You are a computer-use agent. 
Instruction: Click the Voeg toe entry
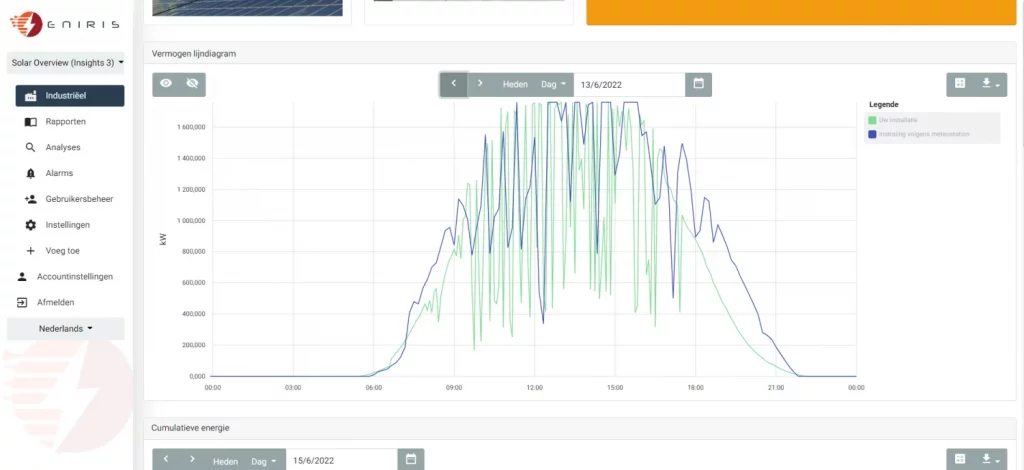click(62, 251)
